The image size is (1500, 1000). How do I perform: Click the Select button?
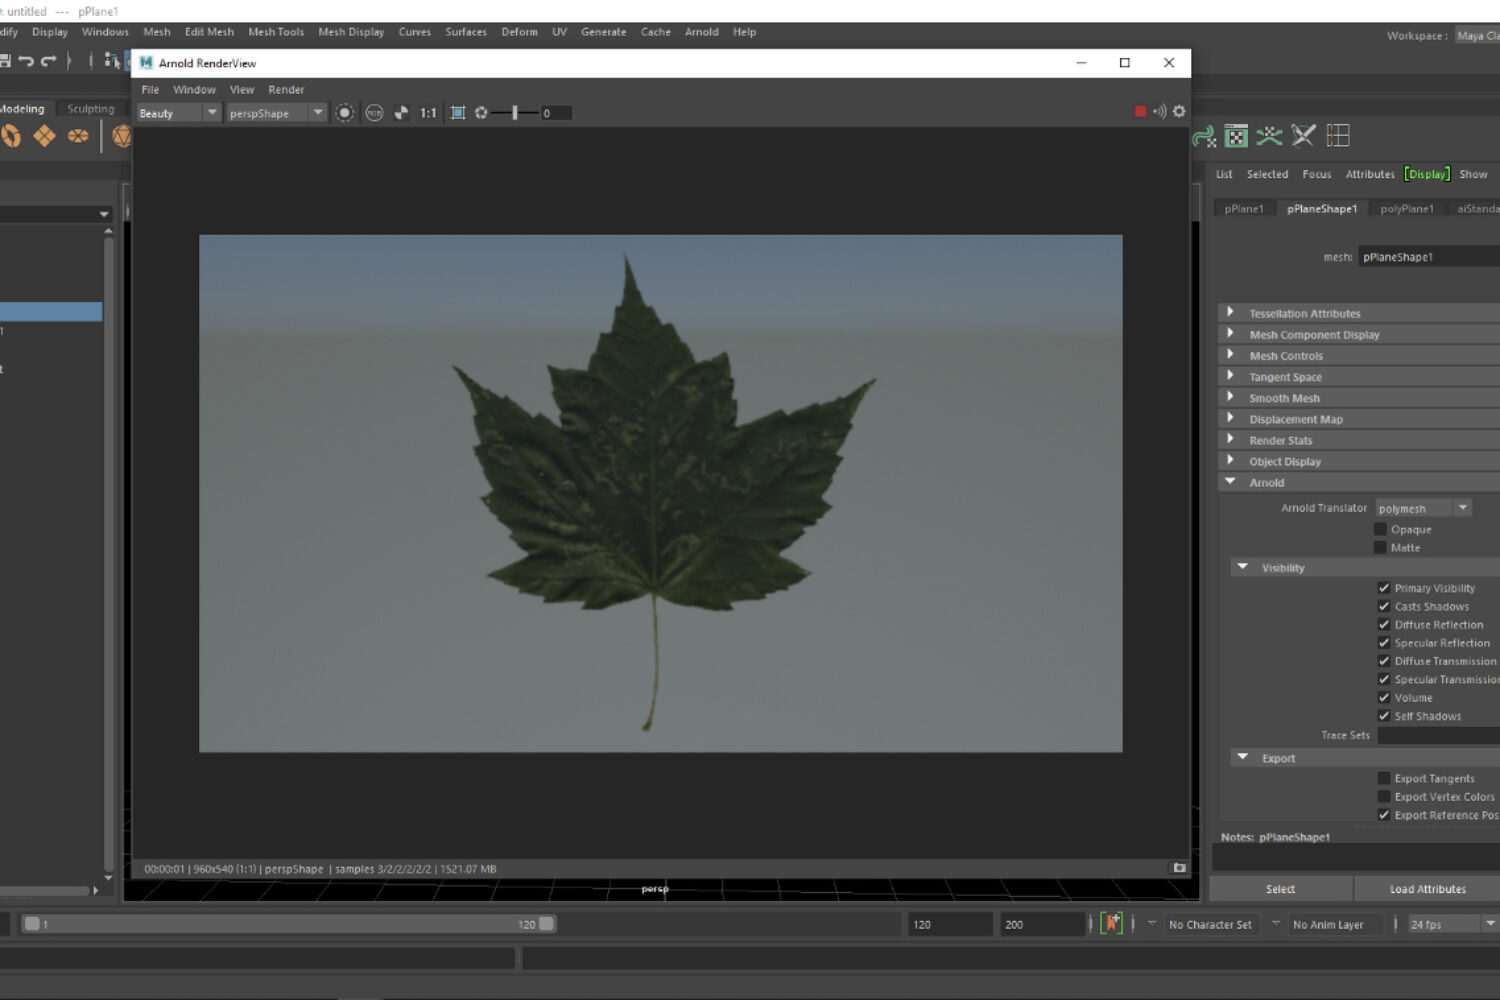pos(1280,889)
